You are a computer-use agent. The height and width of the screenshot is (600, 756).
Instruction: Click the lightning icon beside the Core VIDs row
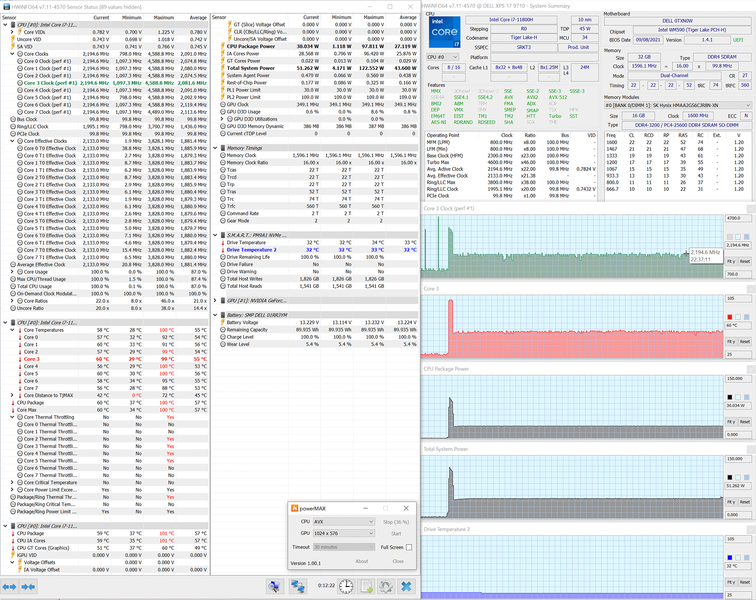(20, 32)
